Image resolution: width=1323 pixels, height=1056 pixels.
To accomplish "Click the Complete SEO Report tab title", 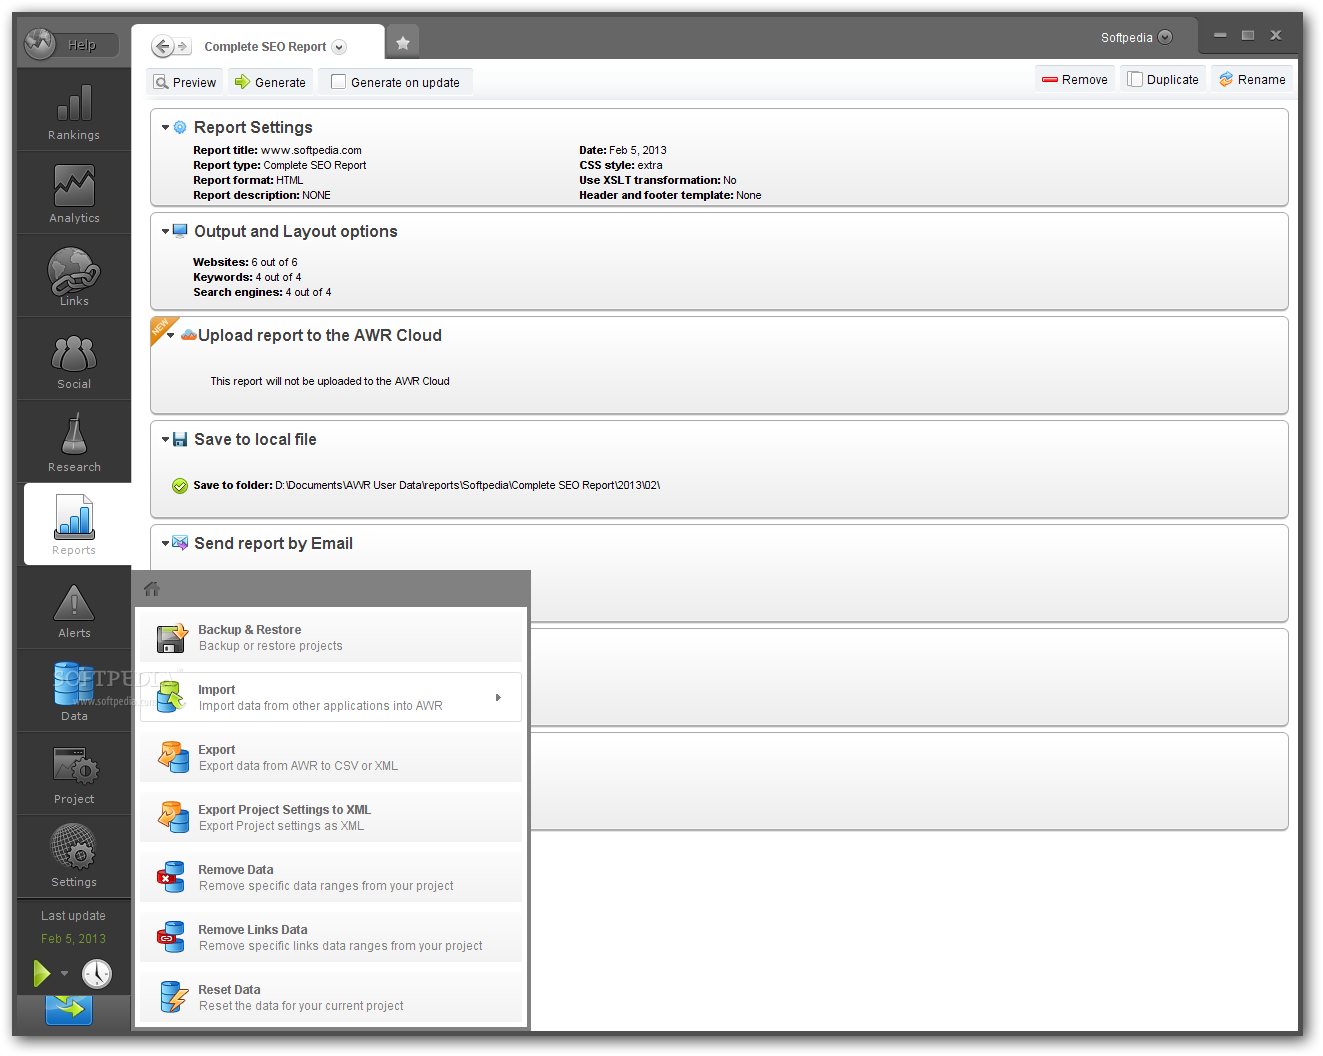I will tap(265, 47).
